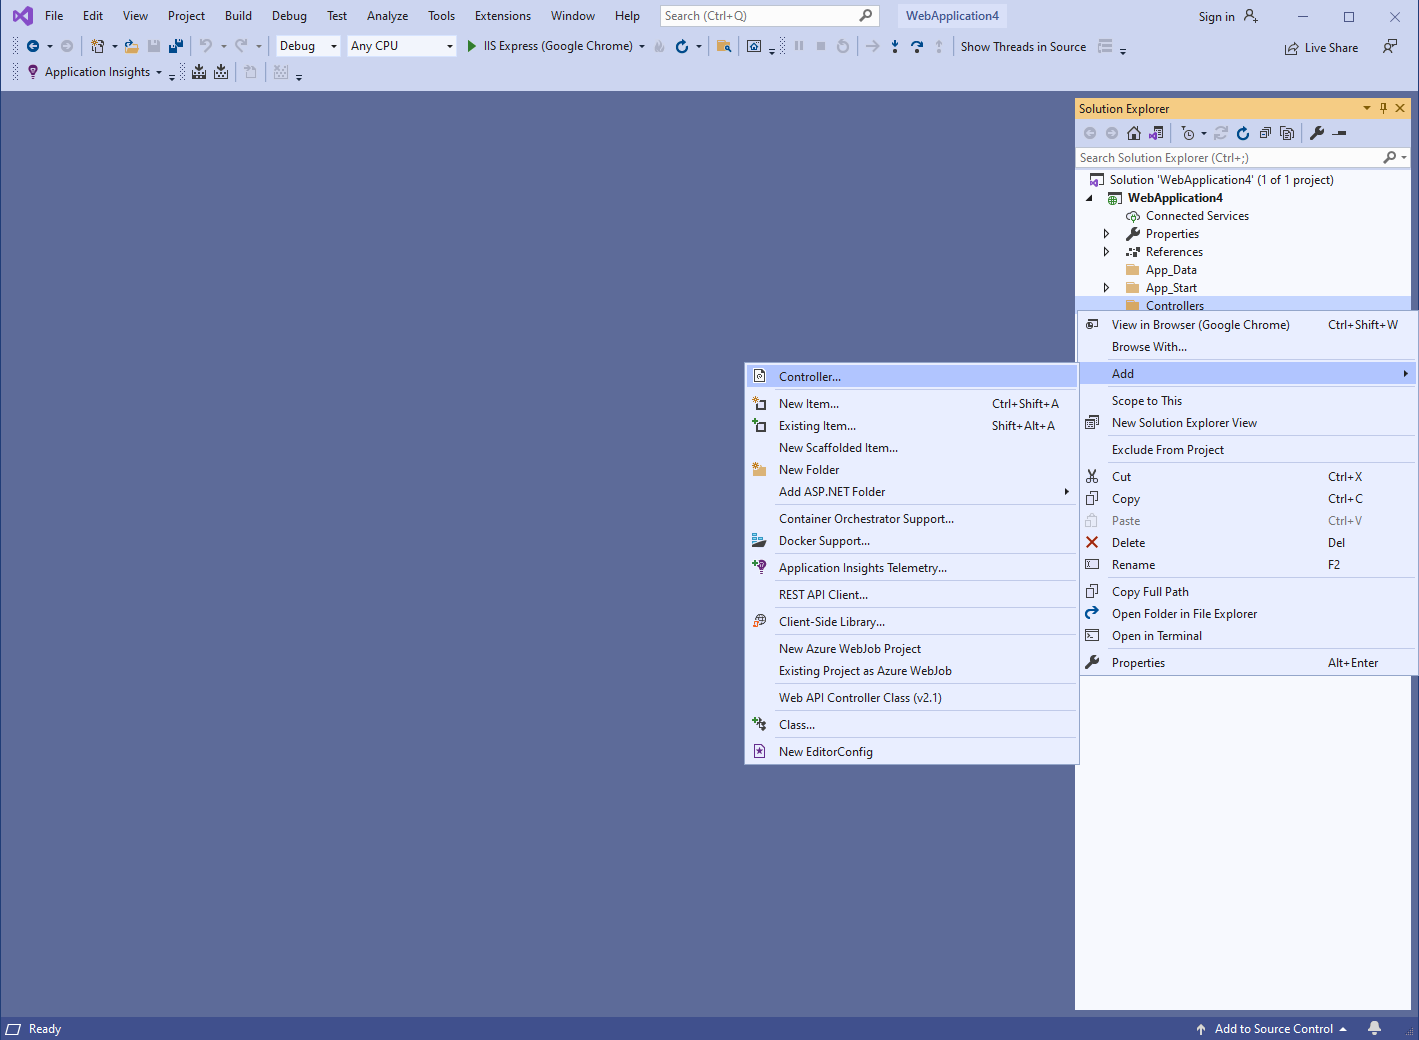Click the Application Insights lightbulb icon

33,72
